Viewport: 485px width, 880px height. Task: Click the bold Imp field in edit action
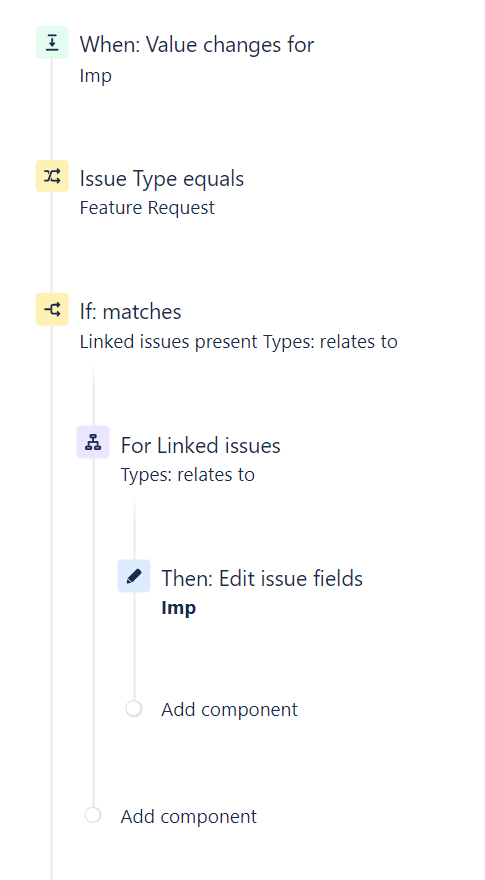coord(179,608)
